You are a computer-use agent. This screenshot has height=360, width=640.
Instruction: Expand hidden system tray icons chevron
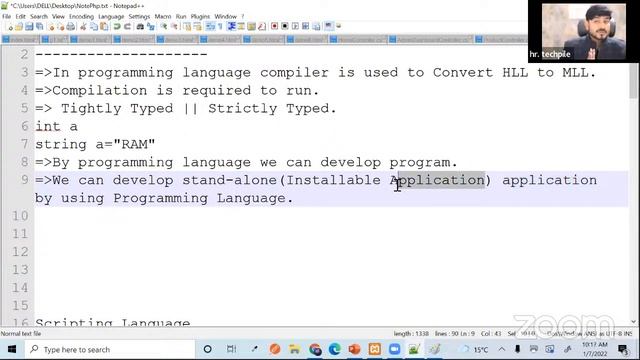502,349
